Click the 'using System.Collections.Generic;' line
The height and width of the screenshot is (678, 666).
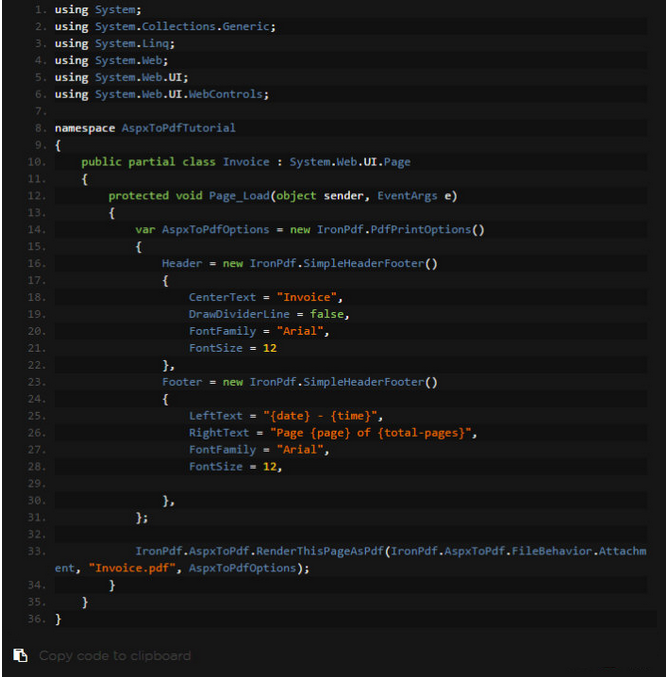[x=165, y=27]
